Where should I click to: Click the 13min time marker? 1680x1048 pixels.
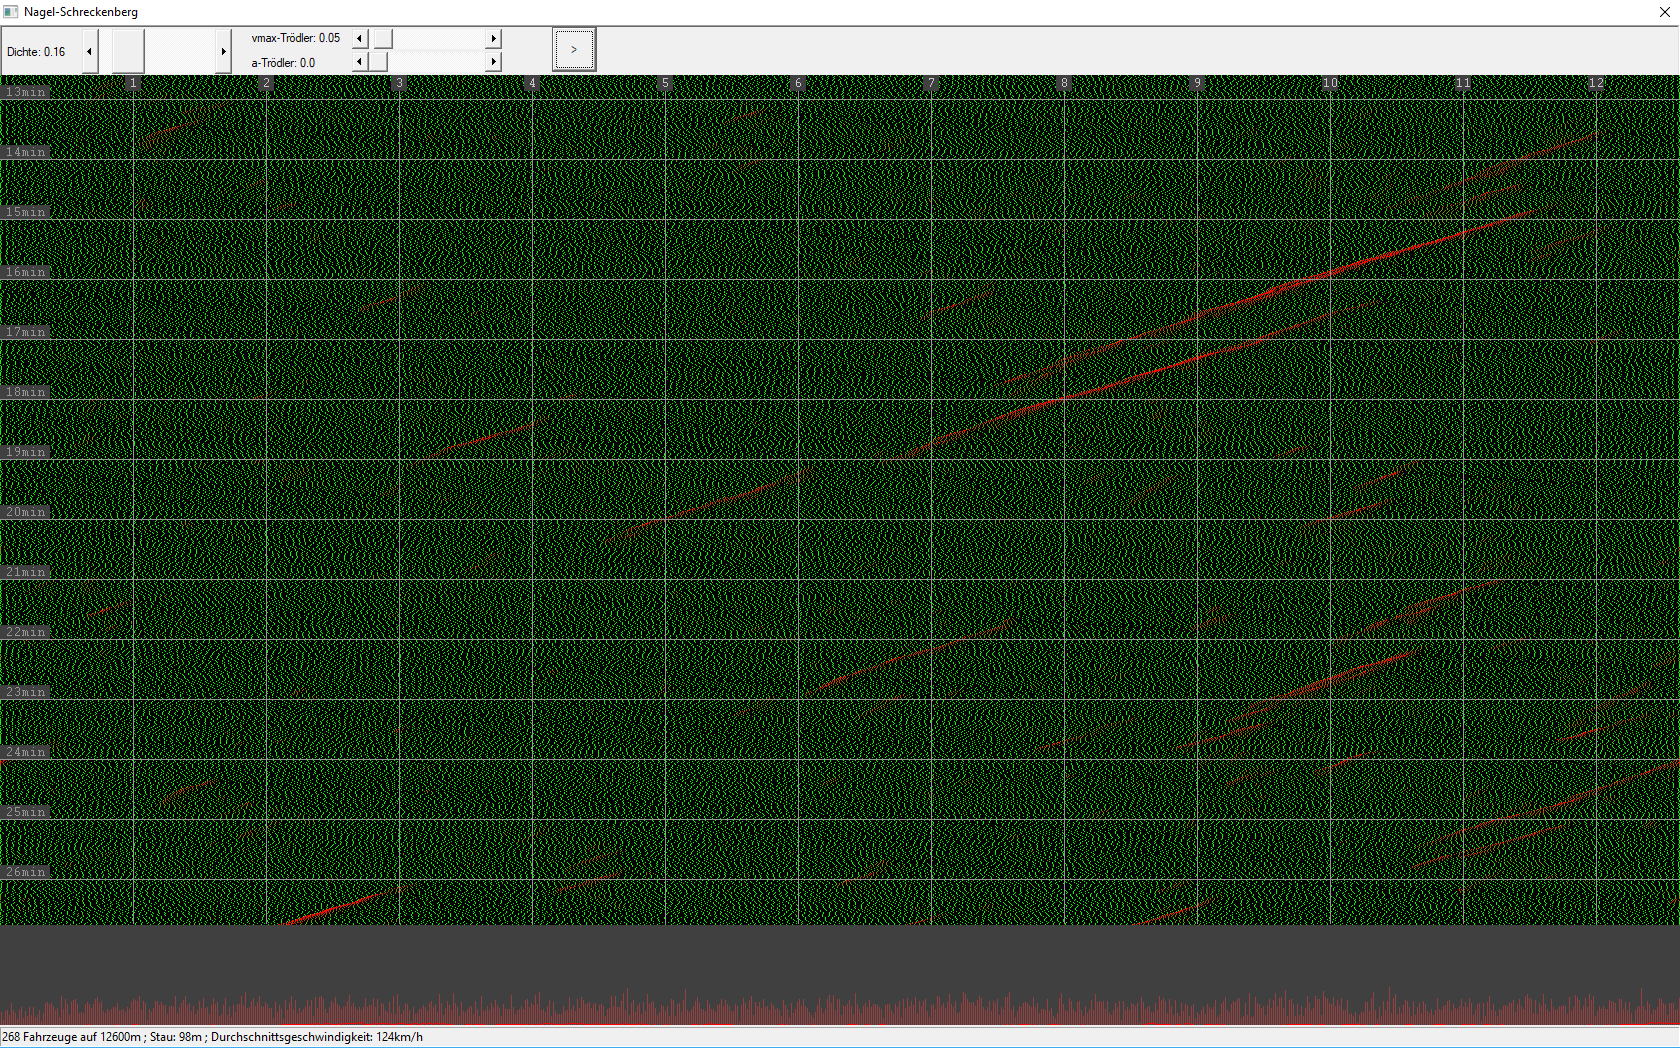[26, 92]
